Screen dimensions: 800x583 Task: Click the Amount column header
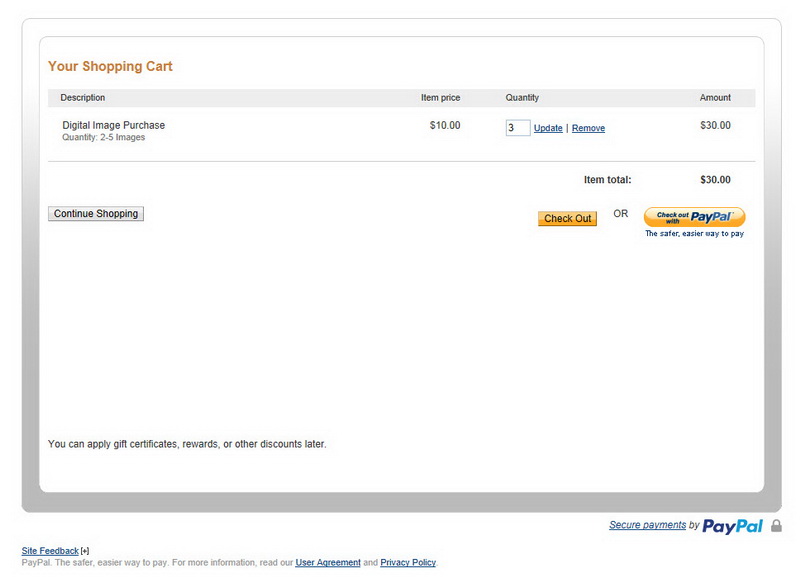(x=715, y=97)
